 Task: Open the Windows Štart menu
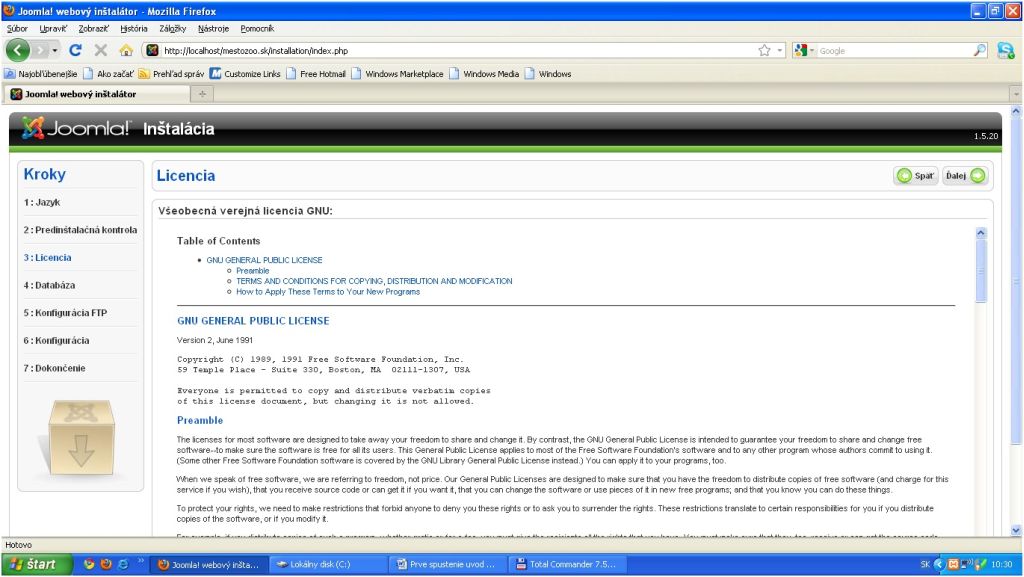click(37, 564)
